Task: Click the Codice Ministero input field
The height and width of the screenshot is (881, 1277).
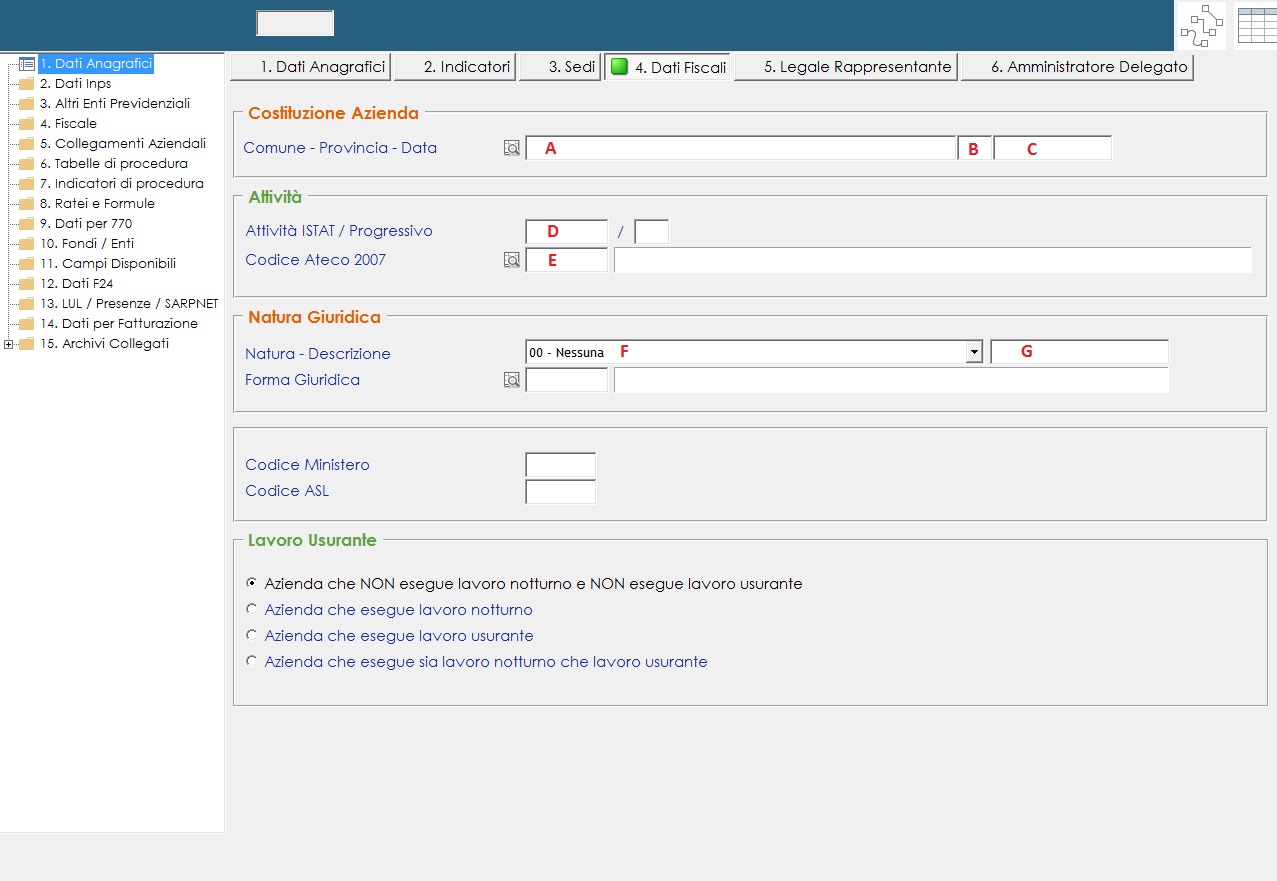Action: click(x=560, y=465)
